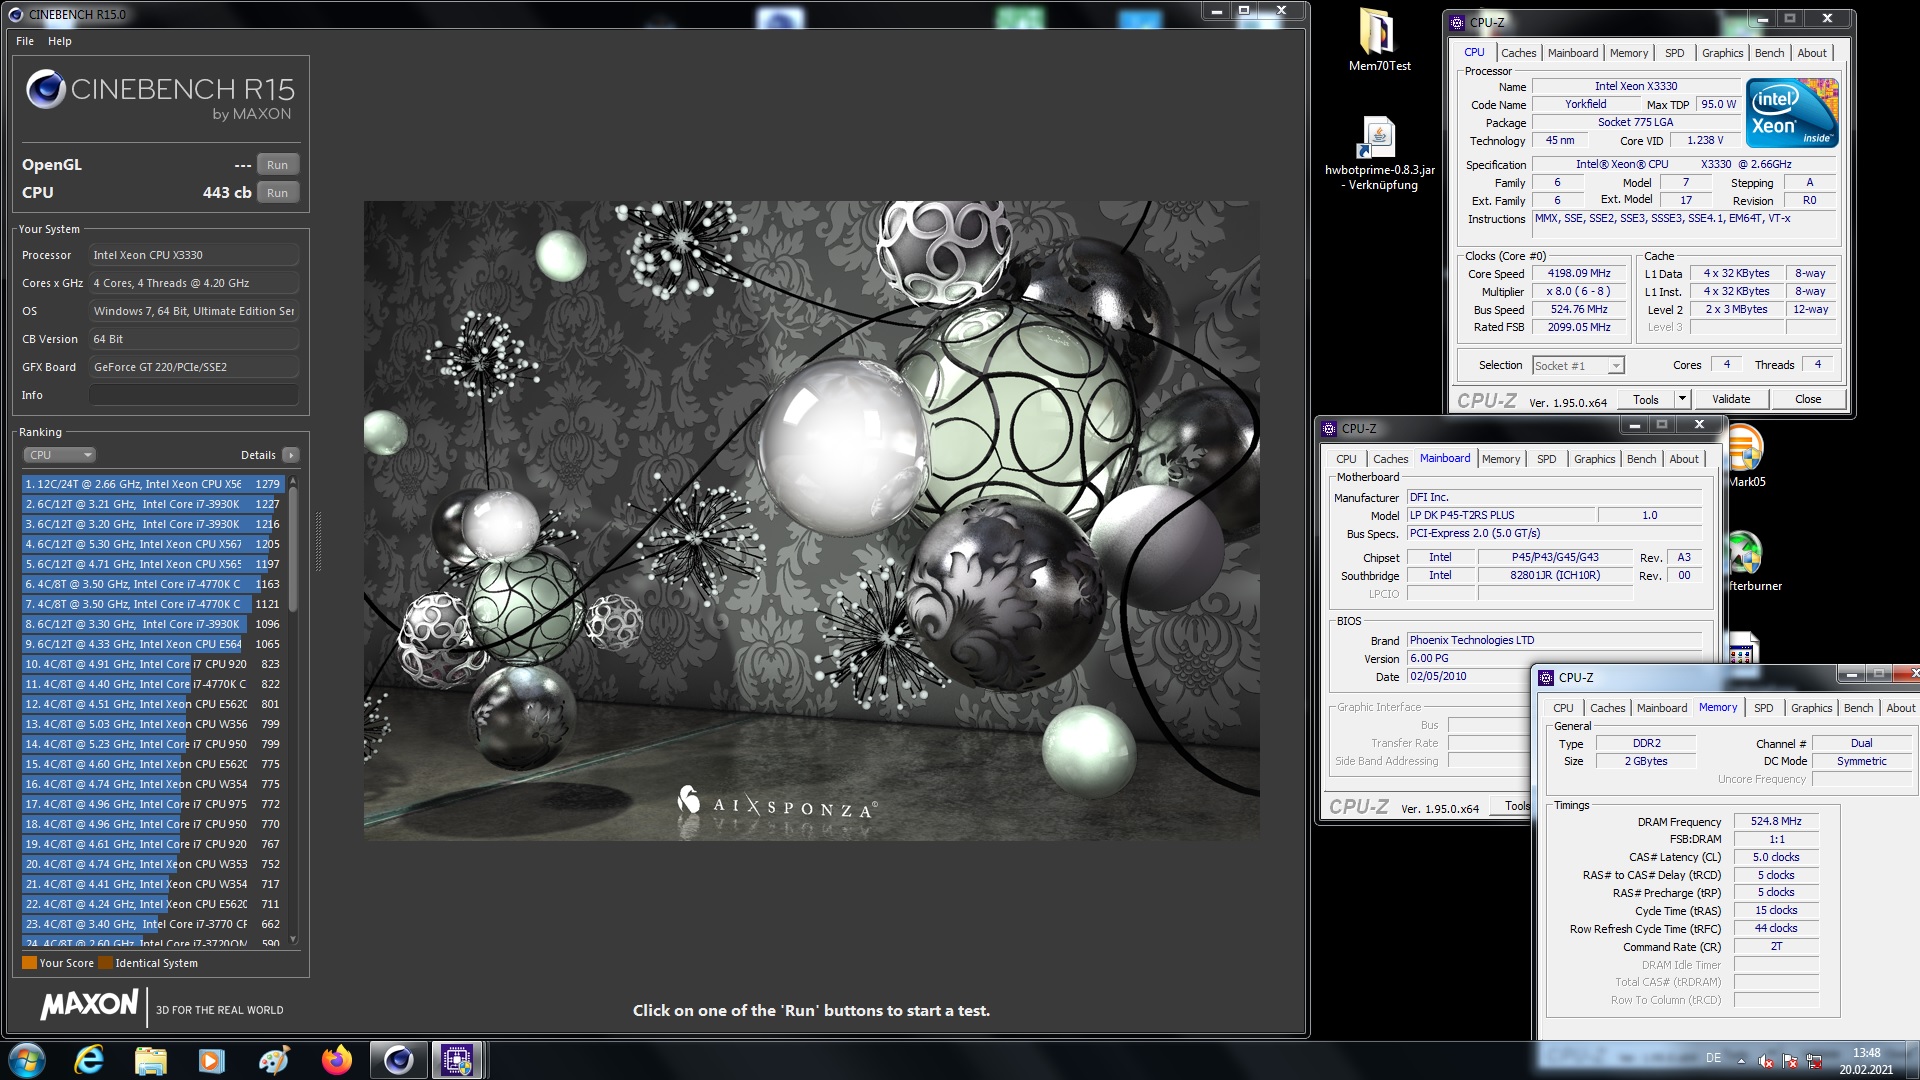Click the Processor field Intel Xeon CPU X3330
The height and width of the screenshot is (1080, 1920).
coord(194,255)
